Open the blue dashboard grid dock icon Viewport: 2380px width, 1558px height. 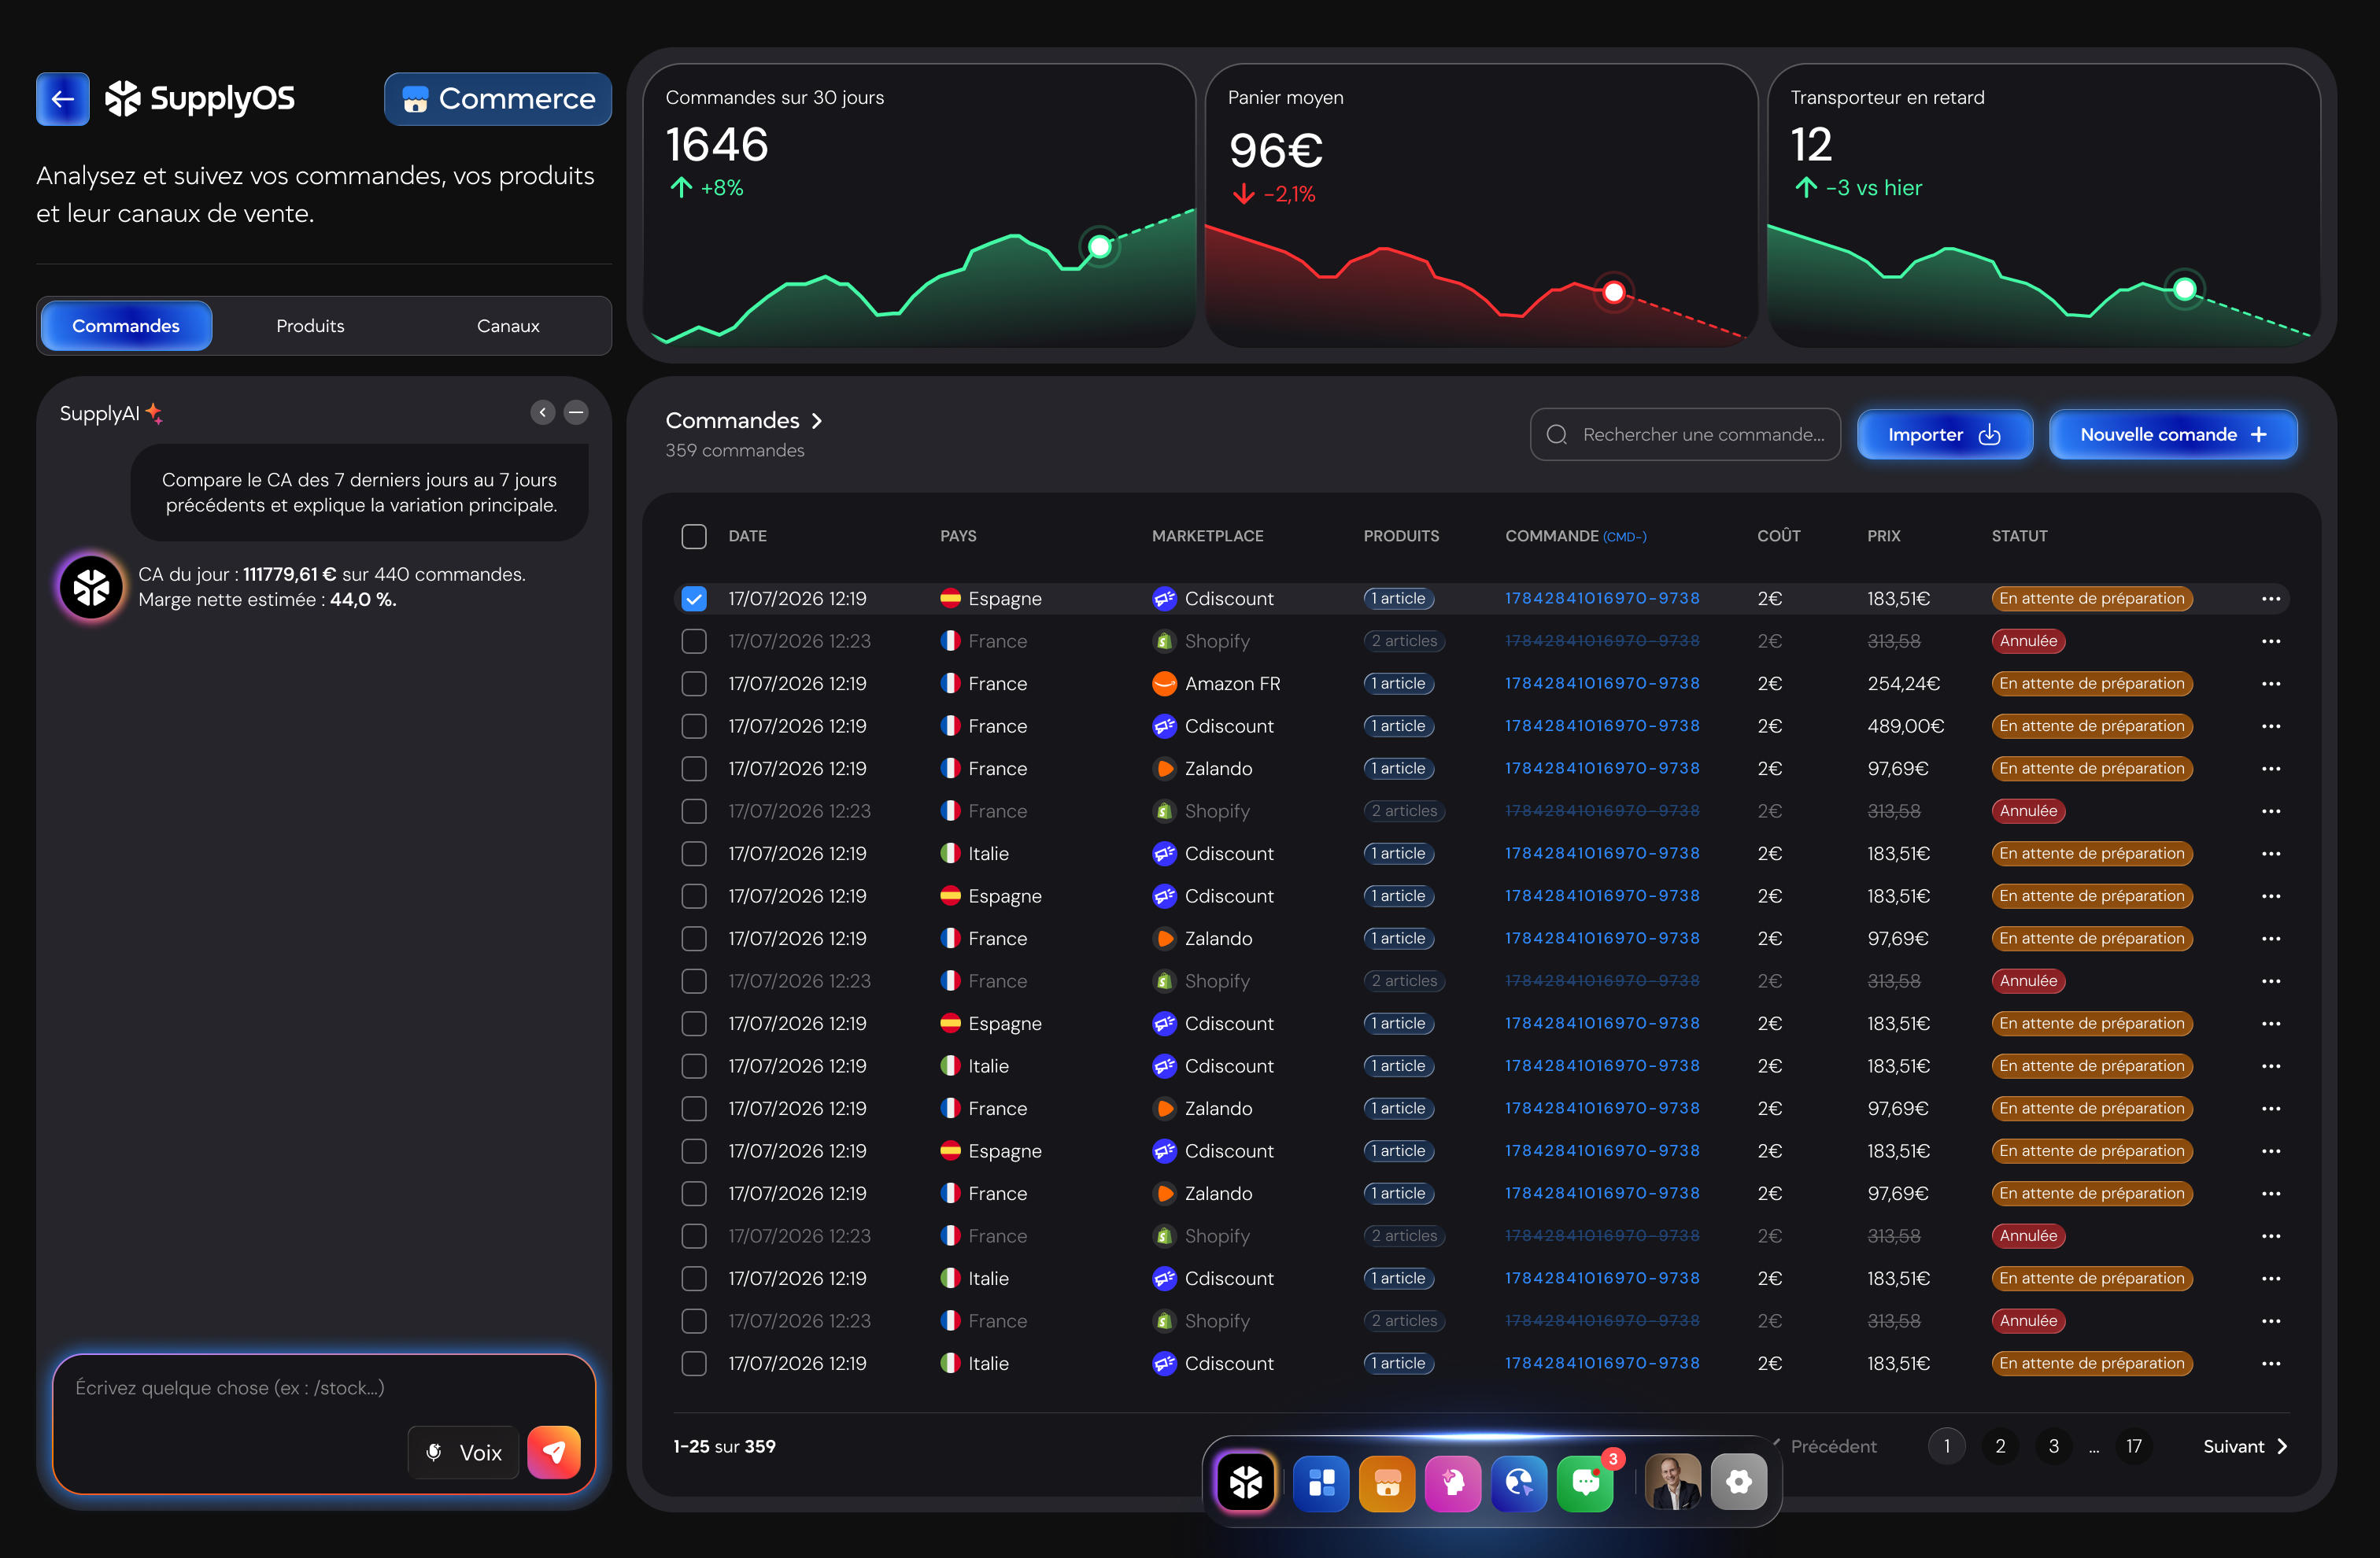click(1321, 1482)
